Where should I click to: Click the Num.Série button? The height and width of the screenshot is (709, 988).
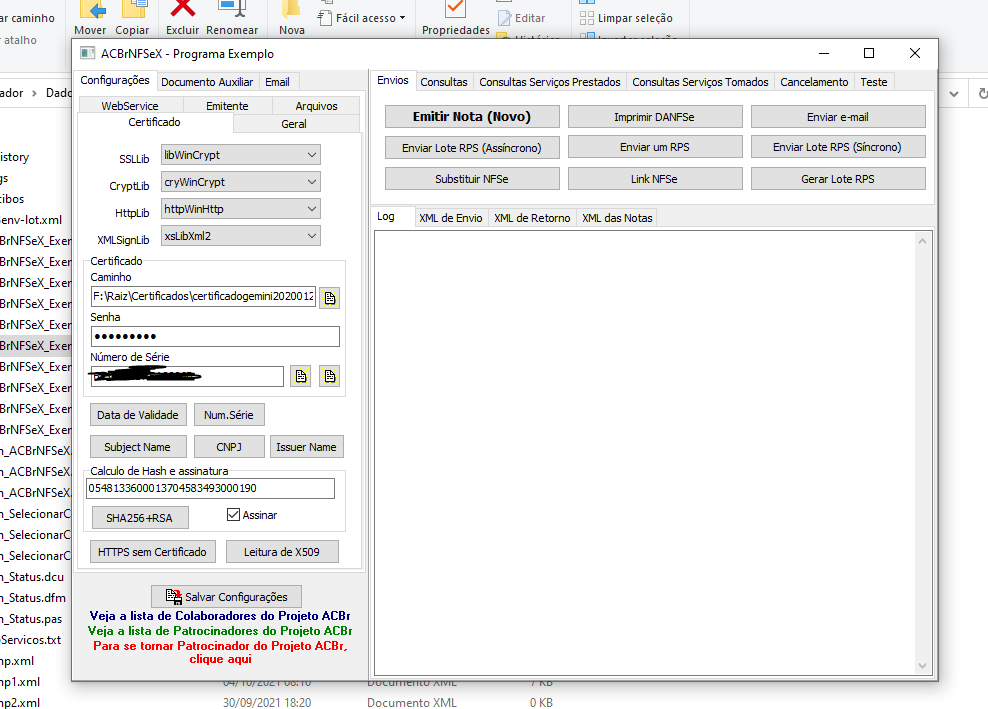229,415
